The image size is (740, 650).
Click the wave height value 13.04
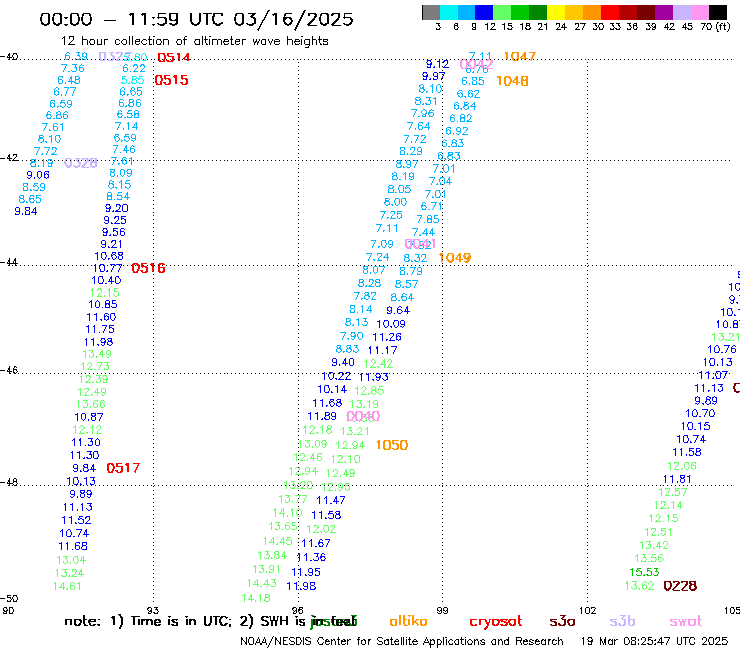[71, 560]
